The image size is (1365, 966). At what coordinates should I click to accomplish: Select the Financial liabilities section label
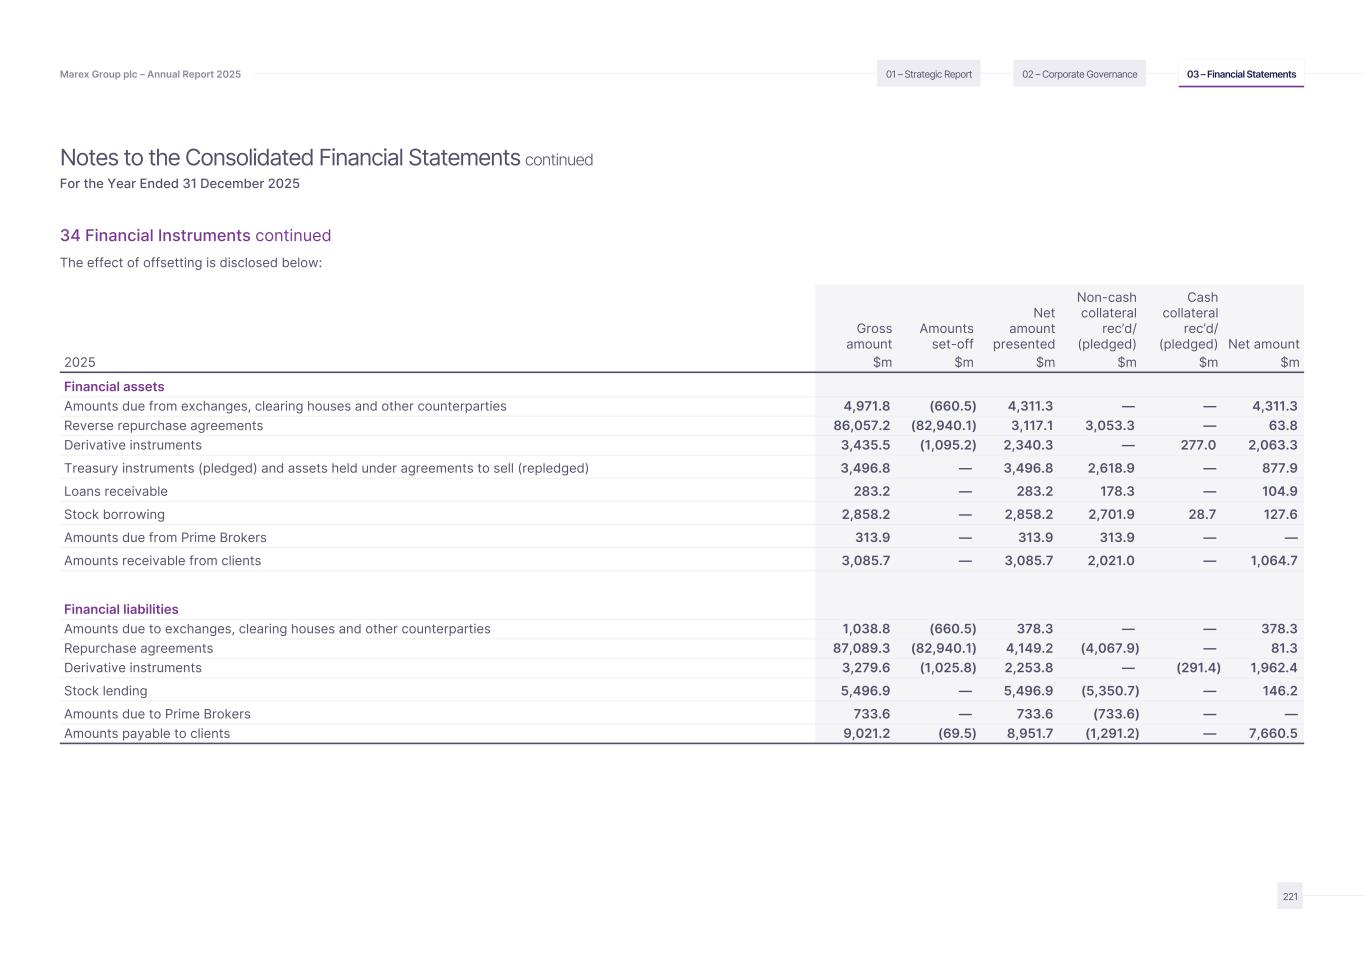click(121, 610)
